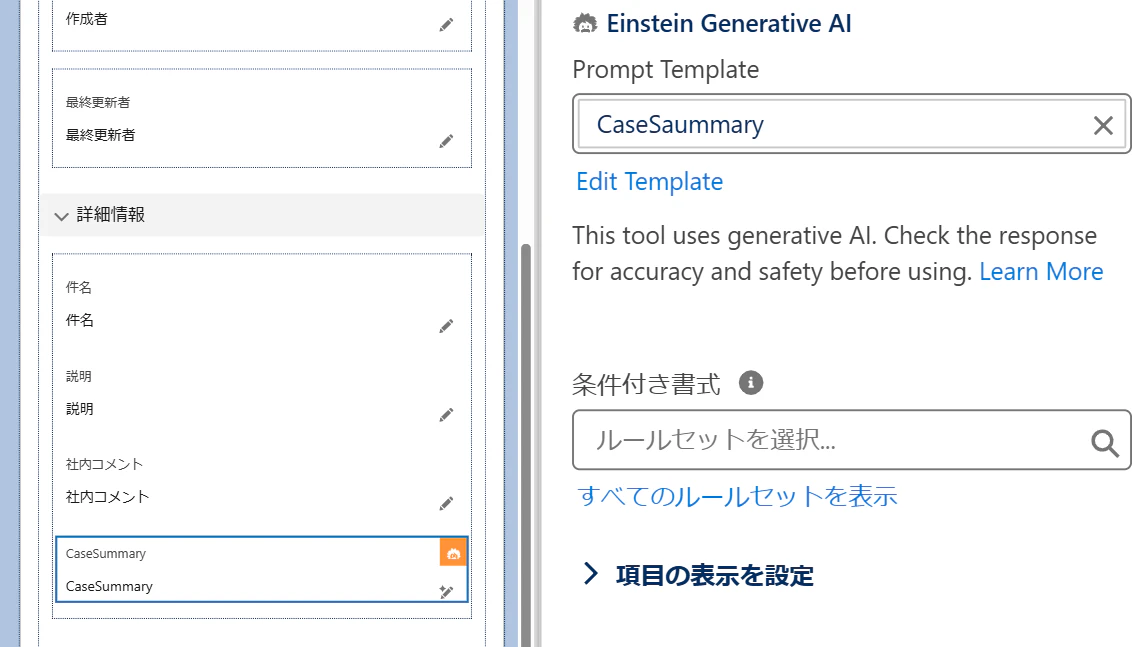Click the Einstein Generative AI header icon
This screenshot has width=1141, height=647.
click(x=585, y=24)
